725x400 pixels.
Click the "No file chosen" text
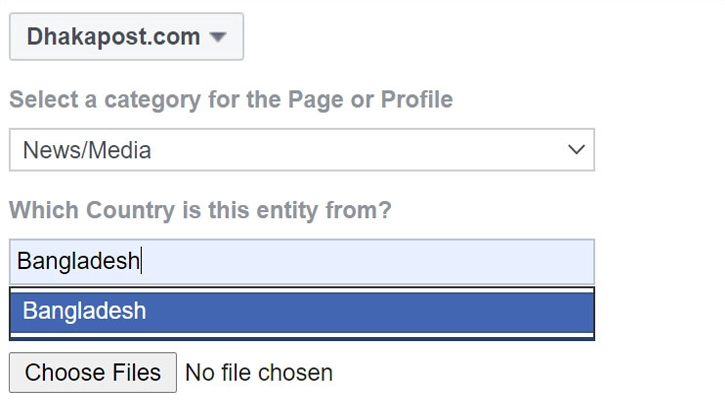[259, 373]
